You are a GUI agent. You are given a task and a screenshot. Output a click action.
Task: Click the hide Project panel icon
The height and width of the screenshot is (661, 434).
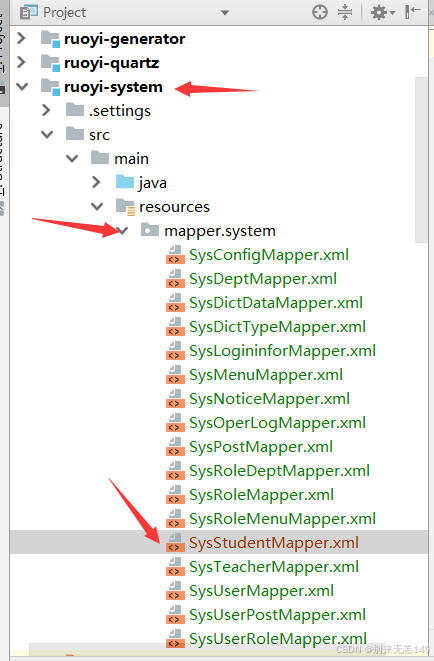412,11
